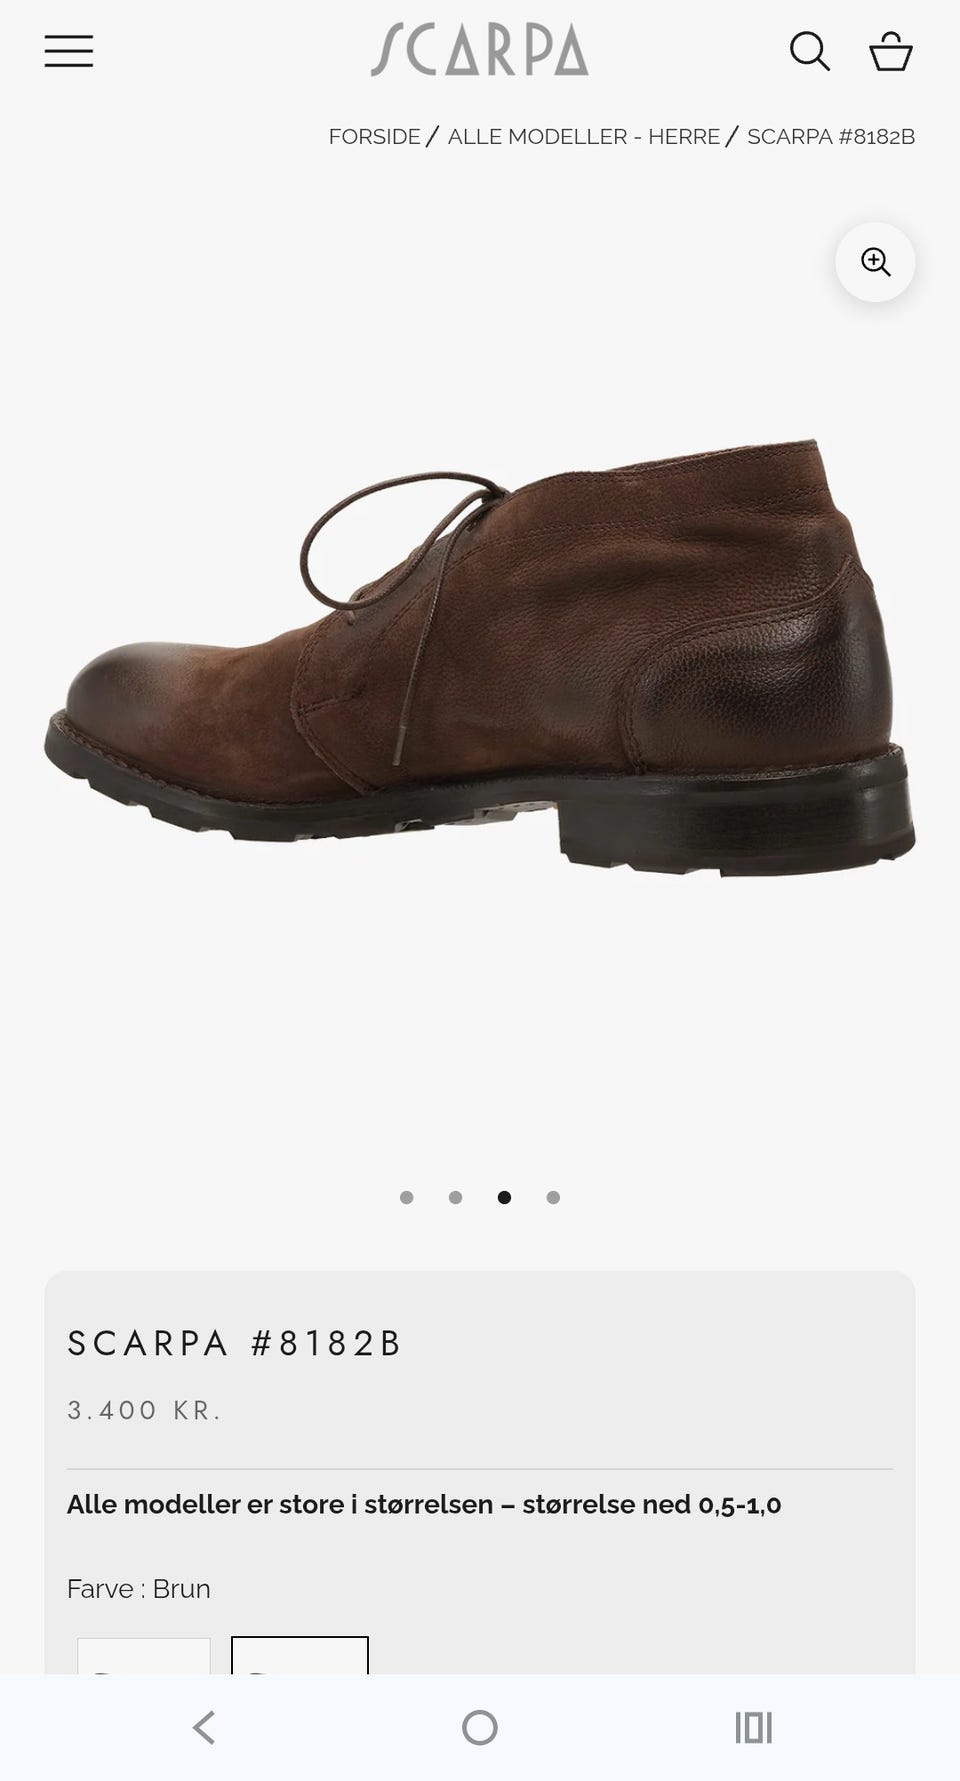Open the Android recent apps button
The width and height of the screenshot is (960, 1781).
(x=754, y=1728)
